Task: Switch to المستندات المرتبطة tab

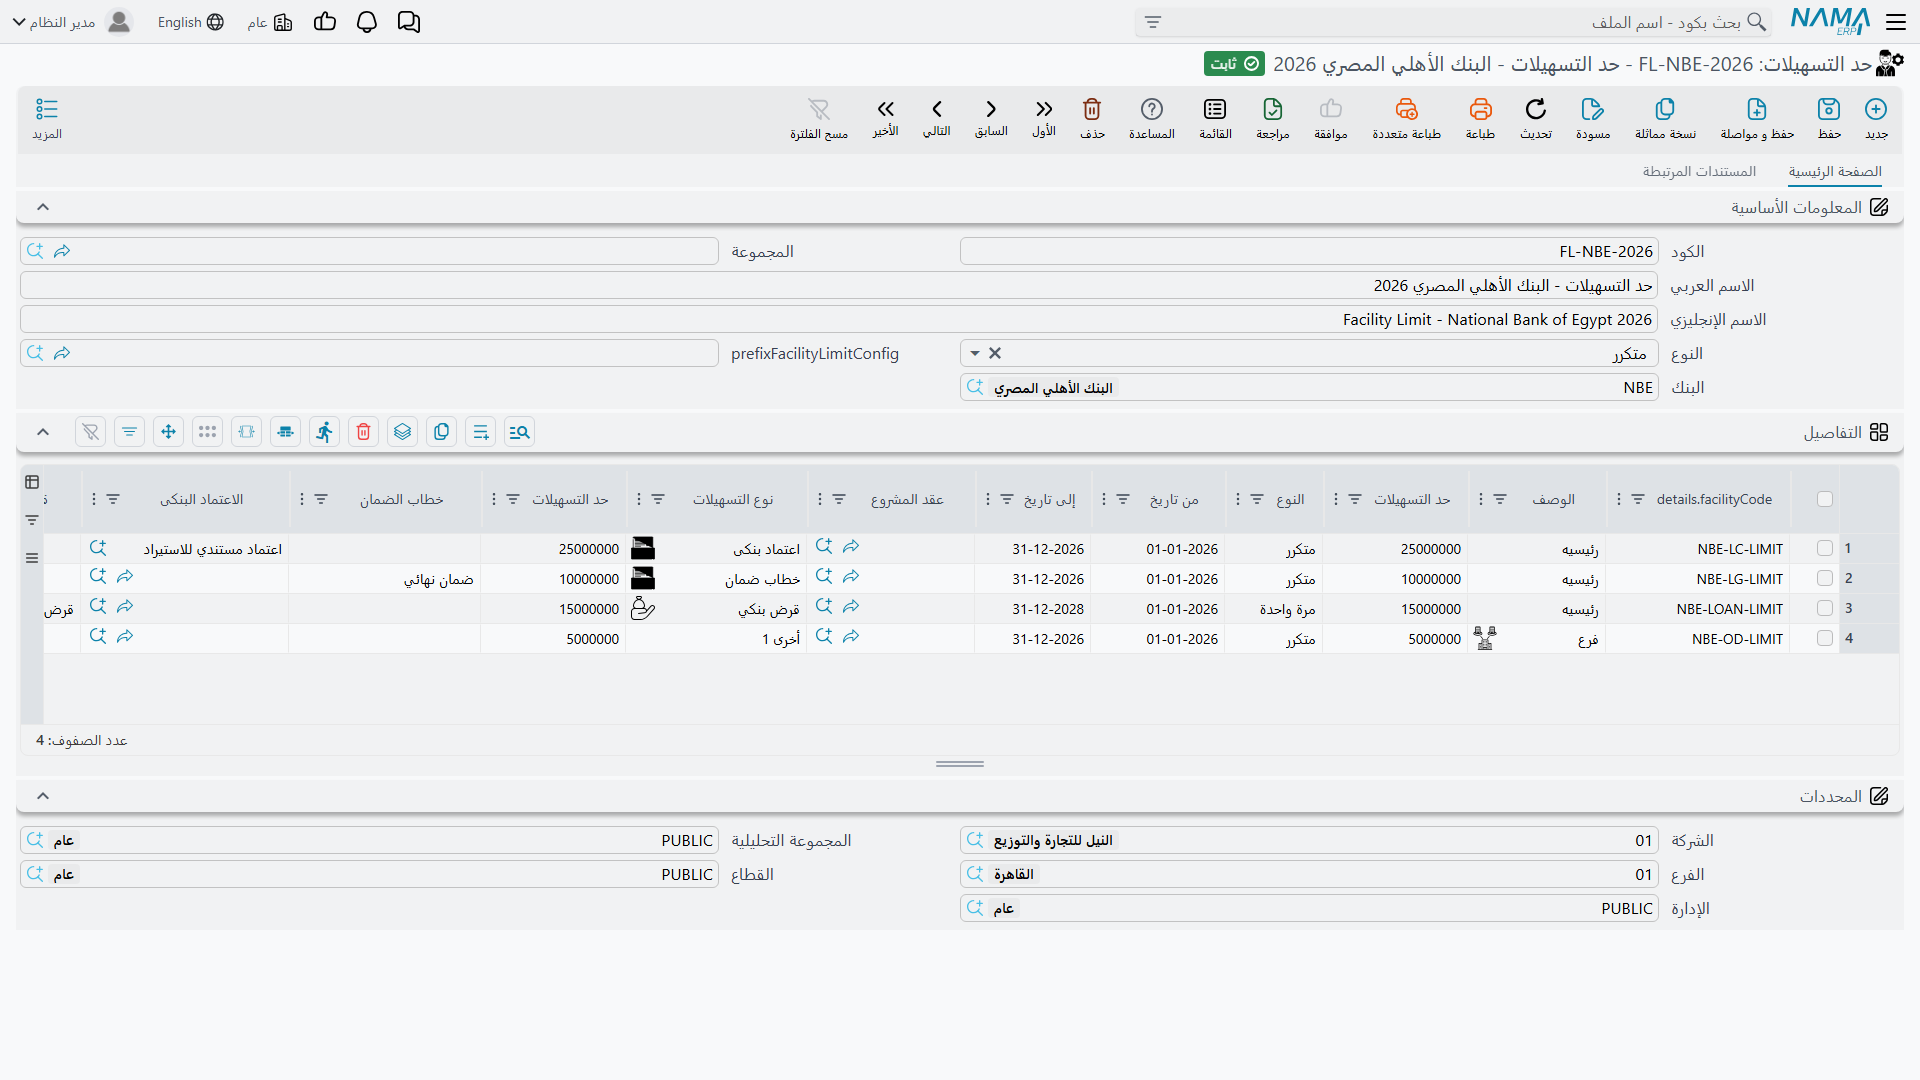Action: click(1699, 172)
